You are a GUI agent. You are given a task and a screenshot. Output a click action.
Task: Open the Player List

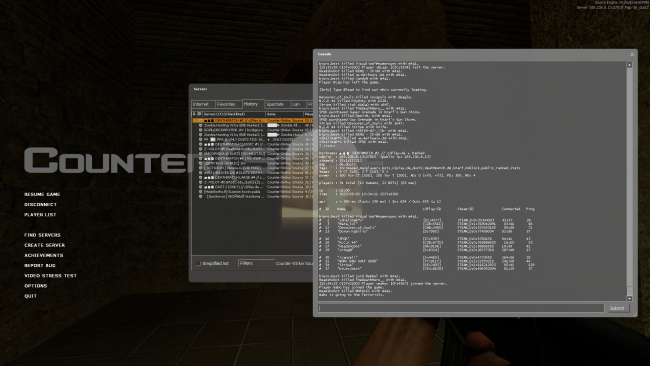click(40, 215)
